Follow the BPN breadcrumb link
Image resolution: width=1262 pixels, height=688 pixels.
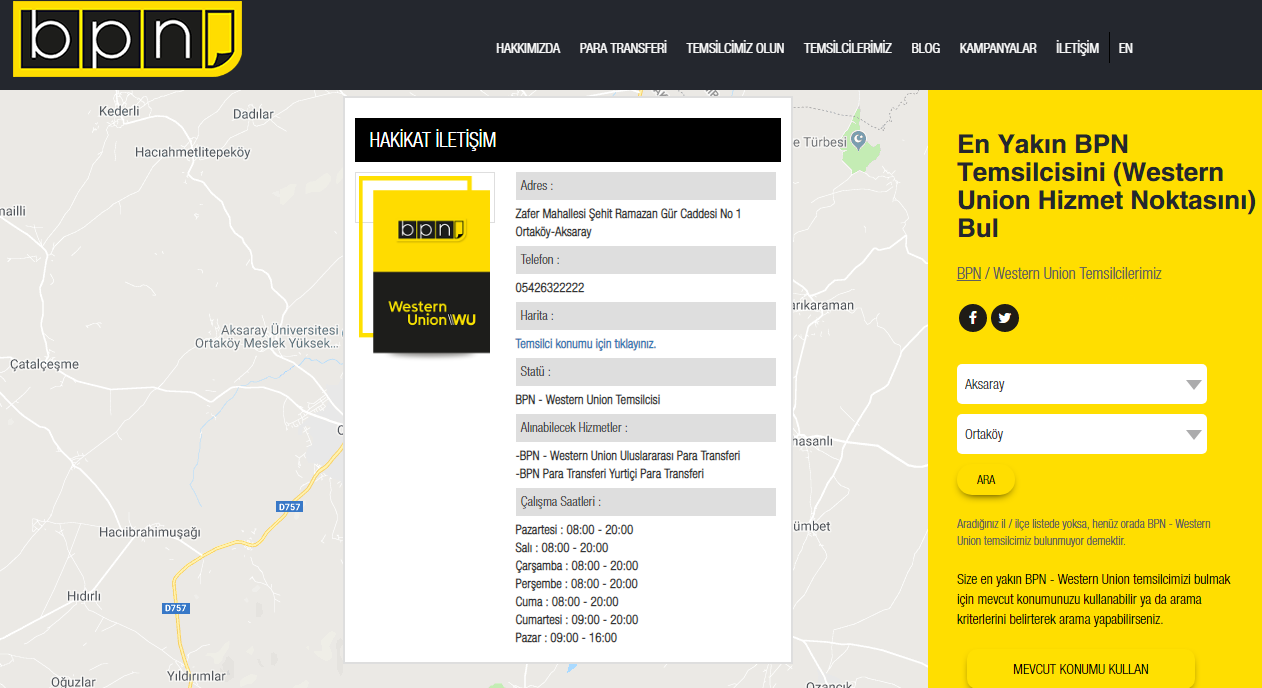tap(969, 273)
